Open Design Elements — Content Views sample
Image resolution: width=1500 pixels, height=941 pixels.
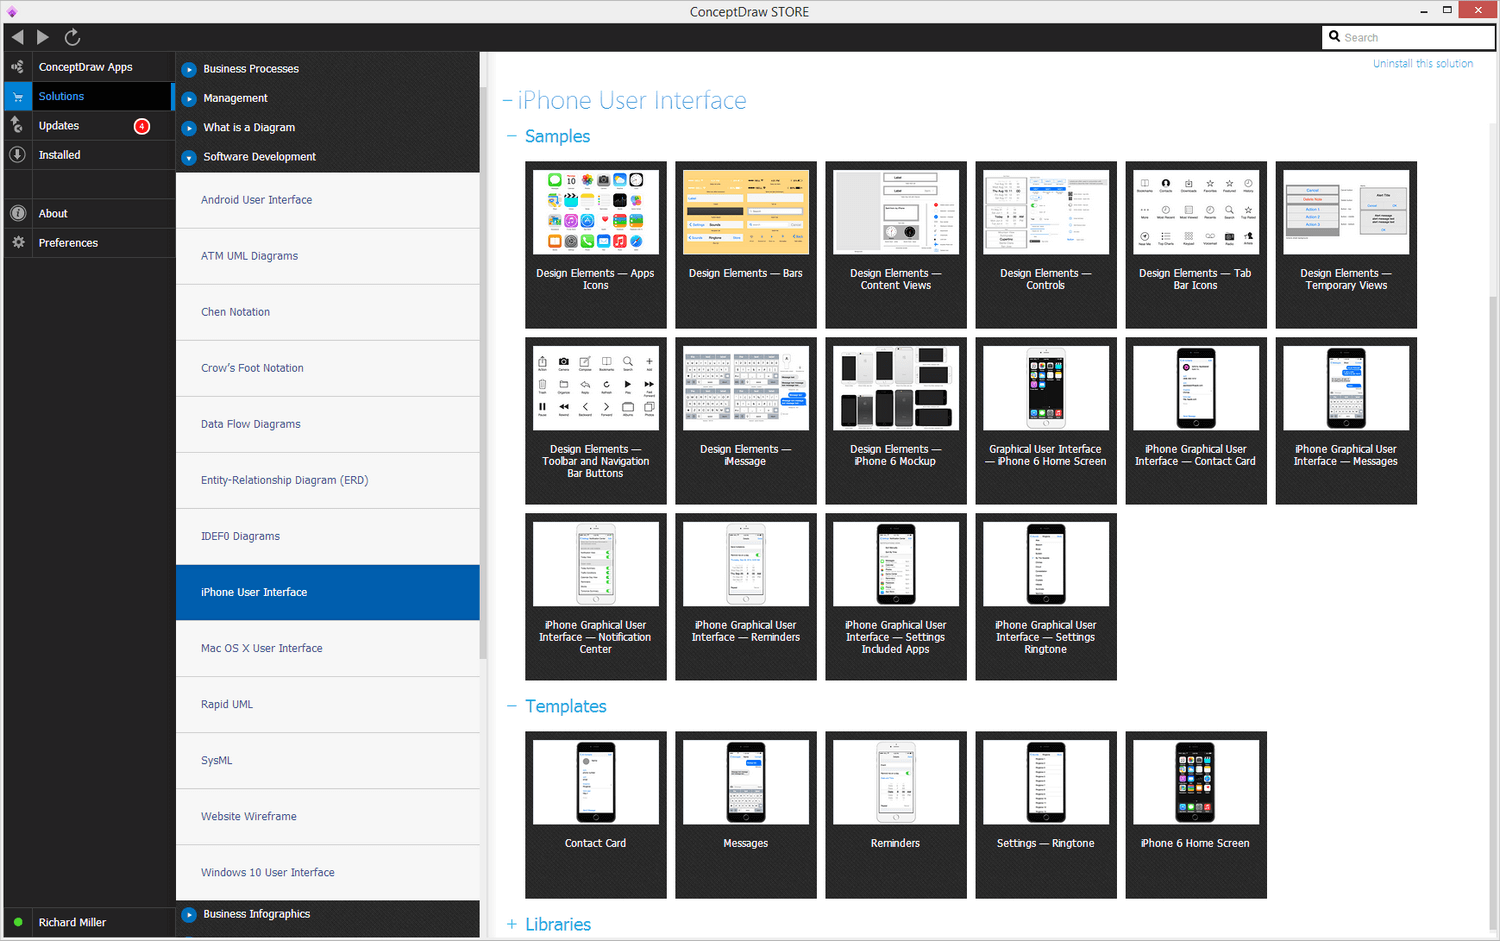tap(895, 244)
